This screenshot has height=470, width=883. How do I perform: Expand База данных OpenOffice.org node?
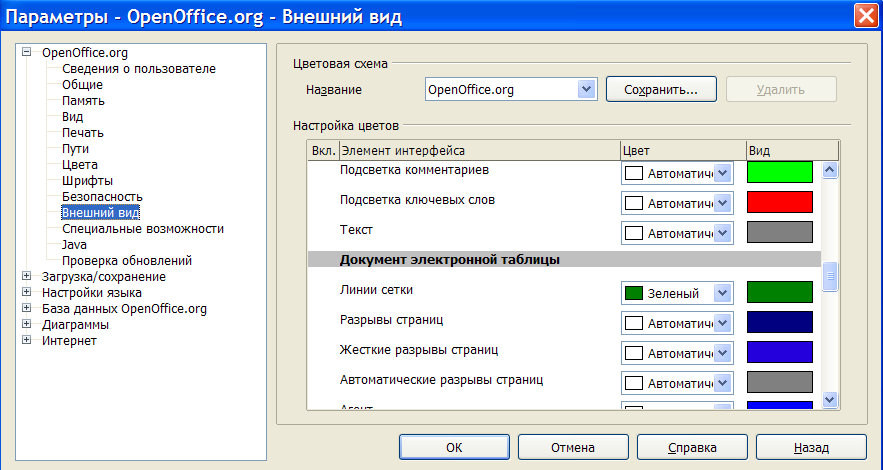pyautogui.click(x=26, y=308)
